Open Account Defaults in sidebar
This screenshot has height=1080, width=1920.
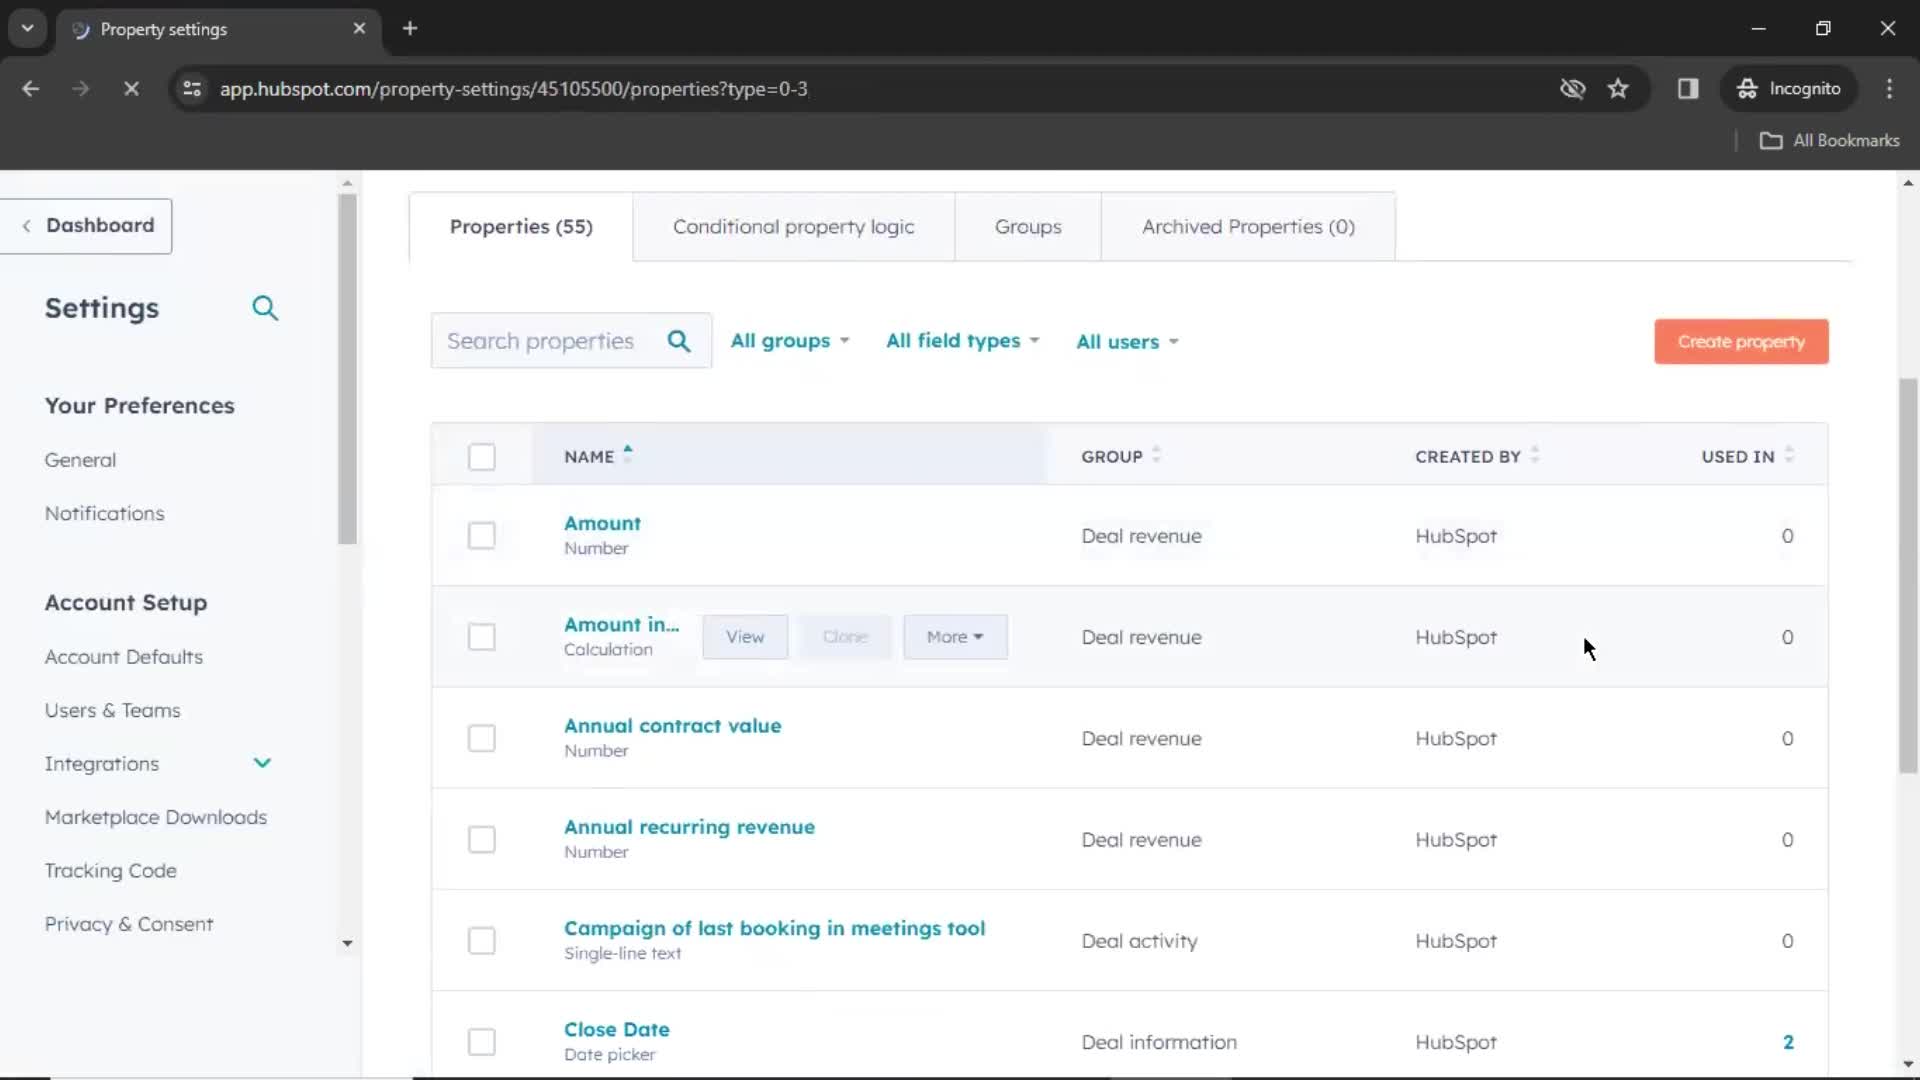pos(123,657)
